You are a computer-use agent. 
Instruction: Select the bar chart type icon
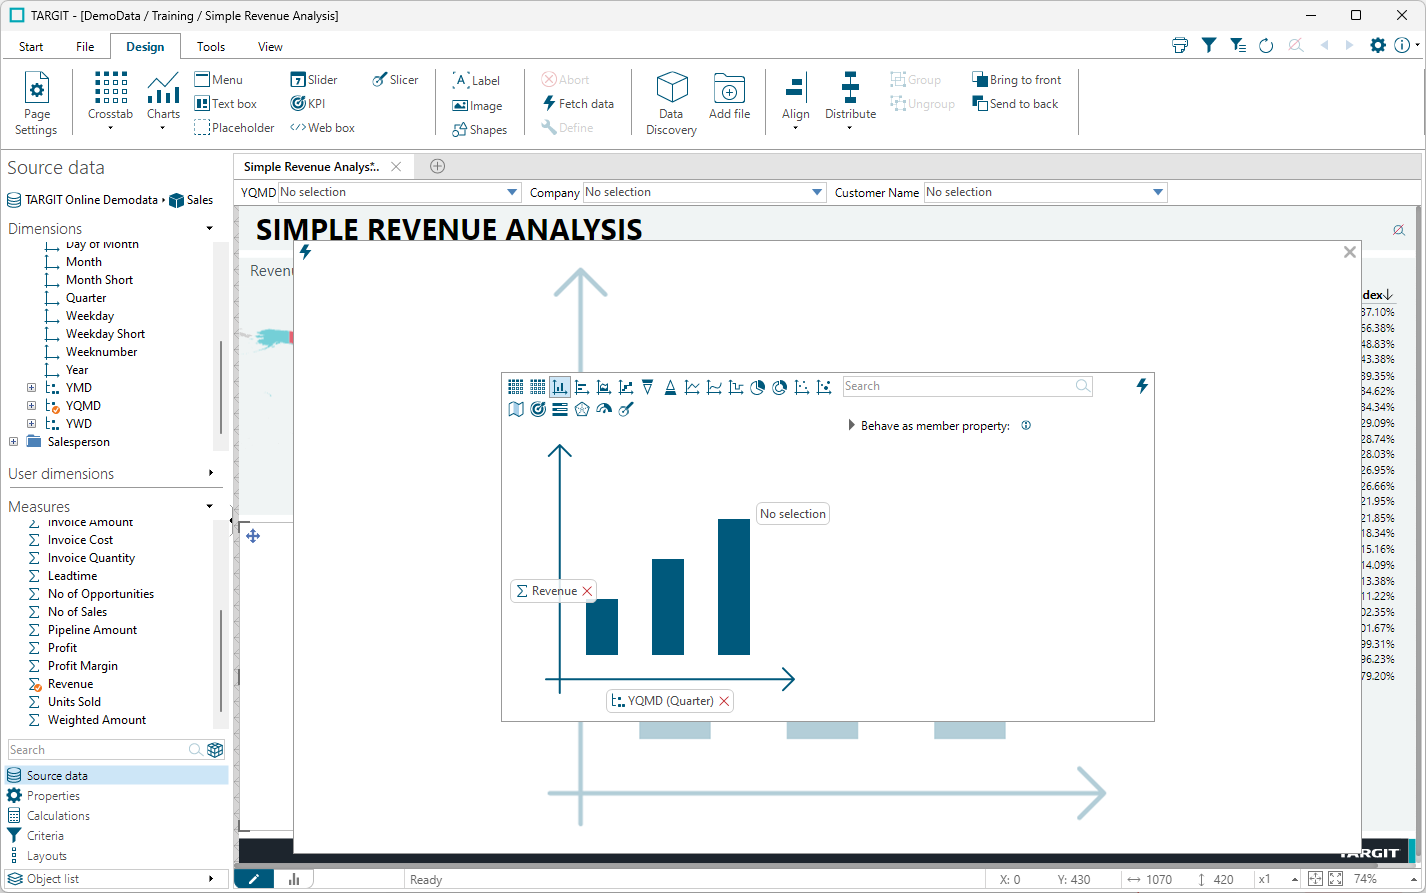[x=560, y=387]
